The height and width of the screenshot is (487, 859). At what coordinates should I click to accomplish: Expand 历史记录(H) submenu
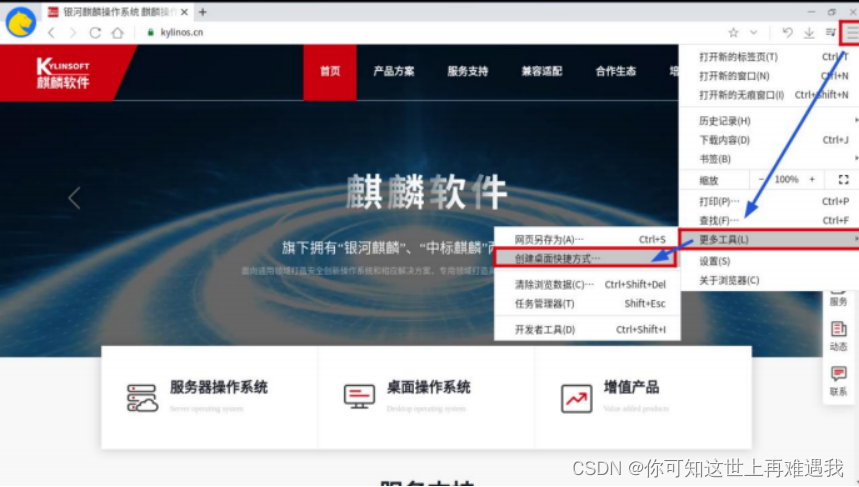pos(769,121)
